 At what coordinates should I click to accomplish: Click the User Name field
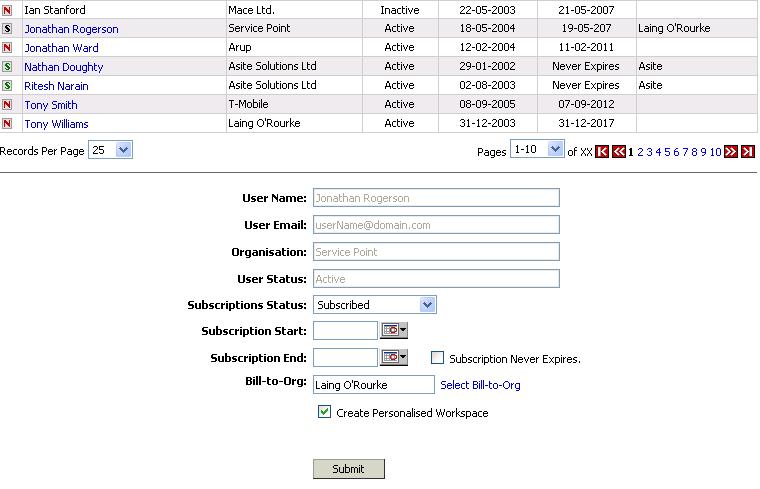click(436, 198)
